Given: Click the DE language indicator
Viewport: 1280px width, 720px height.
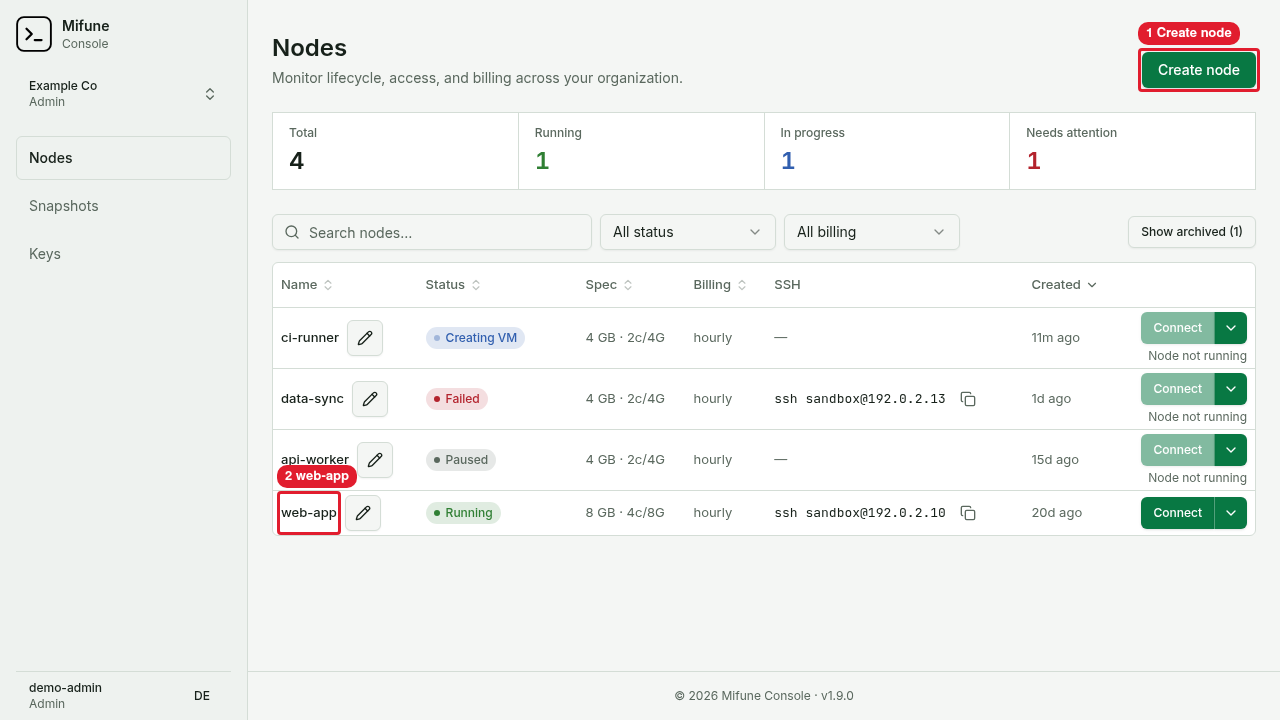Looking at the screenshot, I should pyautogui.click(x=202, y=696).
